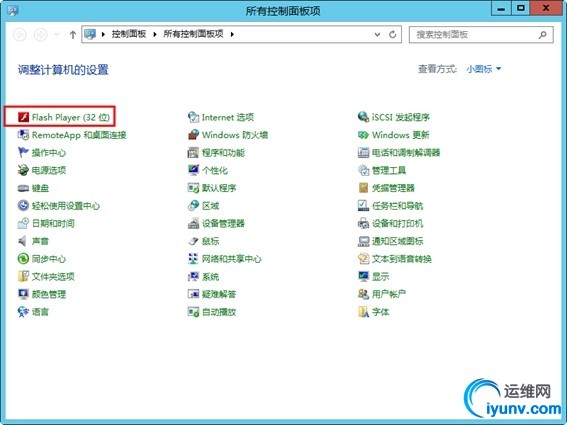Open 文本到语音转换 link
The width and height of the screenshot is (567, 425).
pos(402,259)
